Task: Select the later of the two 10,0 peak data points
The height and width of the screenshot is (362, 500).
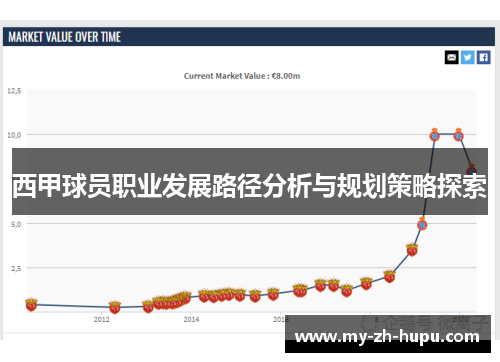Action: coord(459,135)
